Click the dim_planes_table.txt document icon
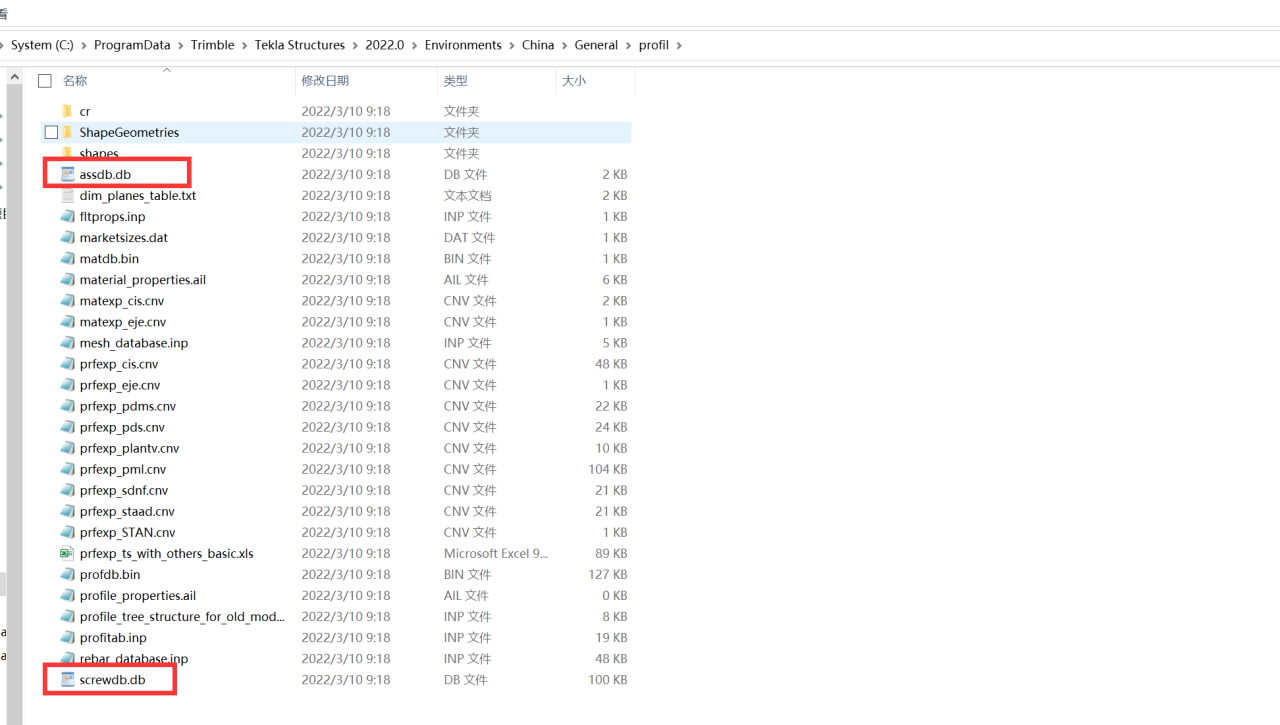Image resolution: width=1280 pixels, height=725 pixels. pos(68,195)
